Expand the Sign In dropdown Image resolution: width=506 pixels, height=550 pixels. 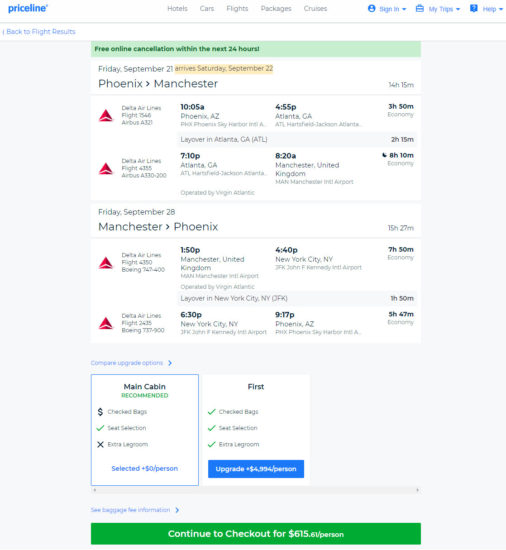tap(392, 9)
